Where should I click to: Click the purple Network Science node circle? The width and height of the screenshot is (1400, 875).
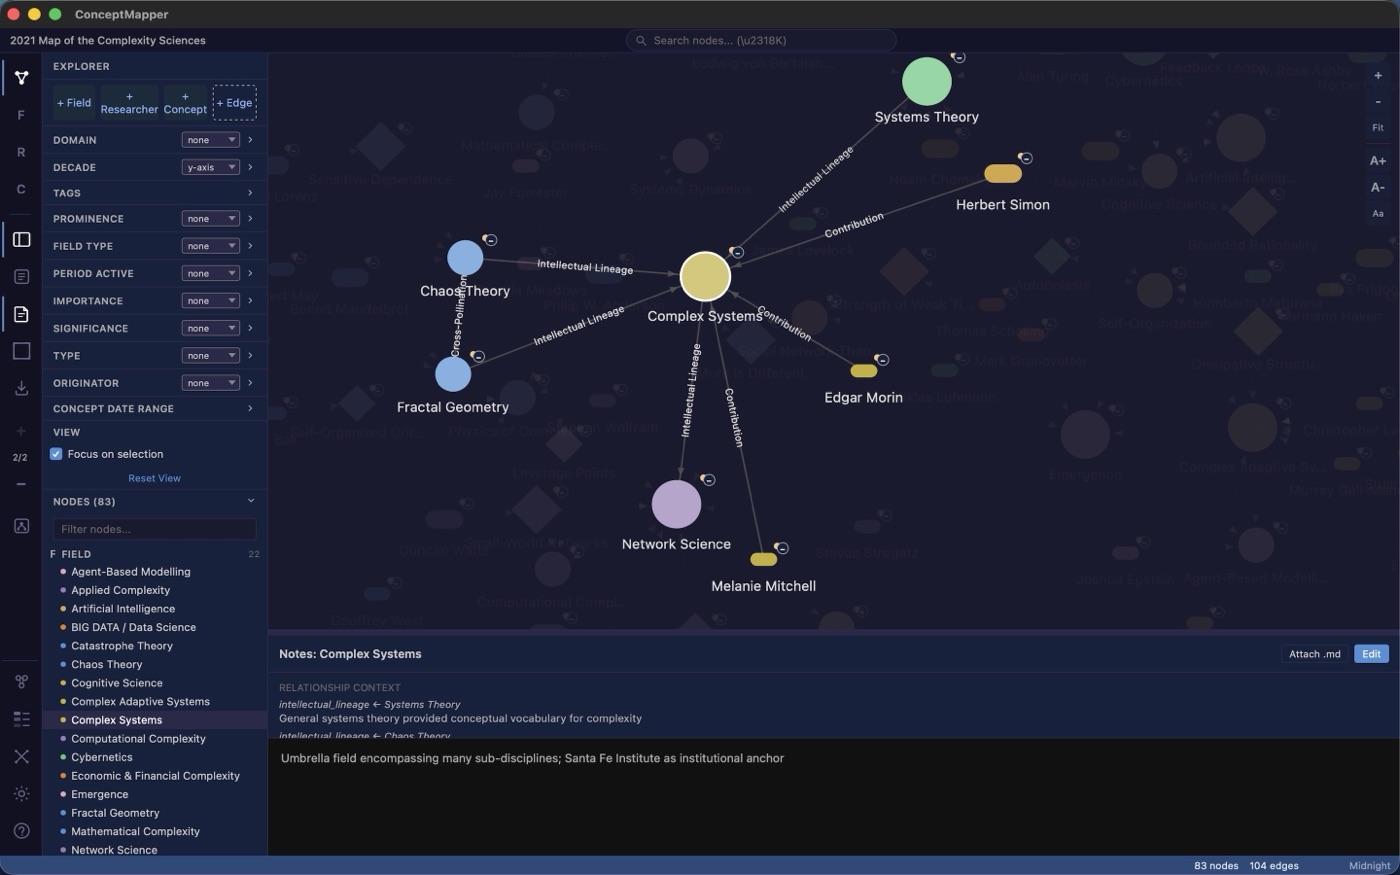coord(676,504)
